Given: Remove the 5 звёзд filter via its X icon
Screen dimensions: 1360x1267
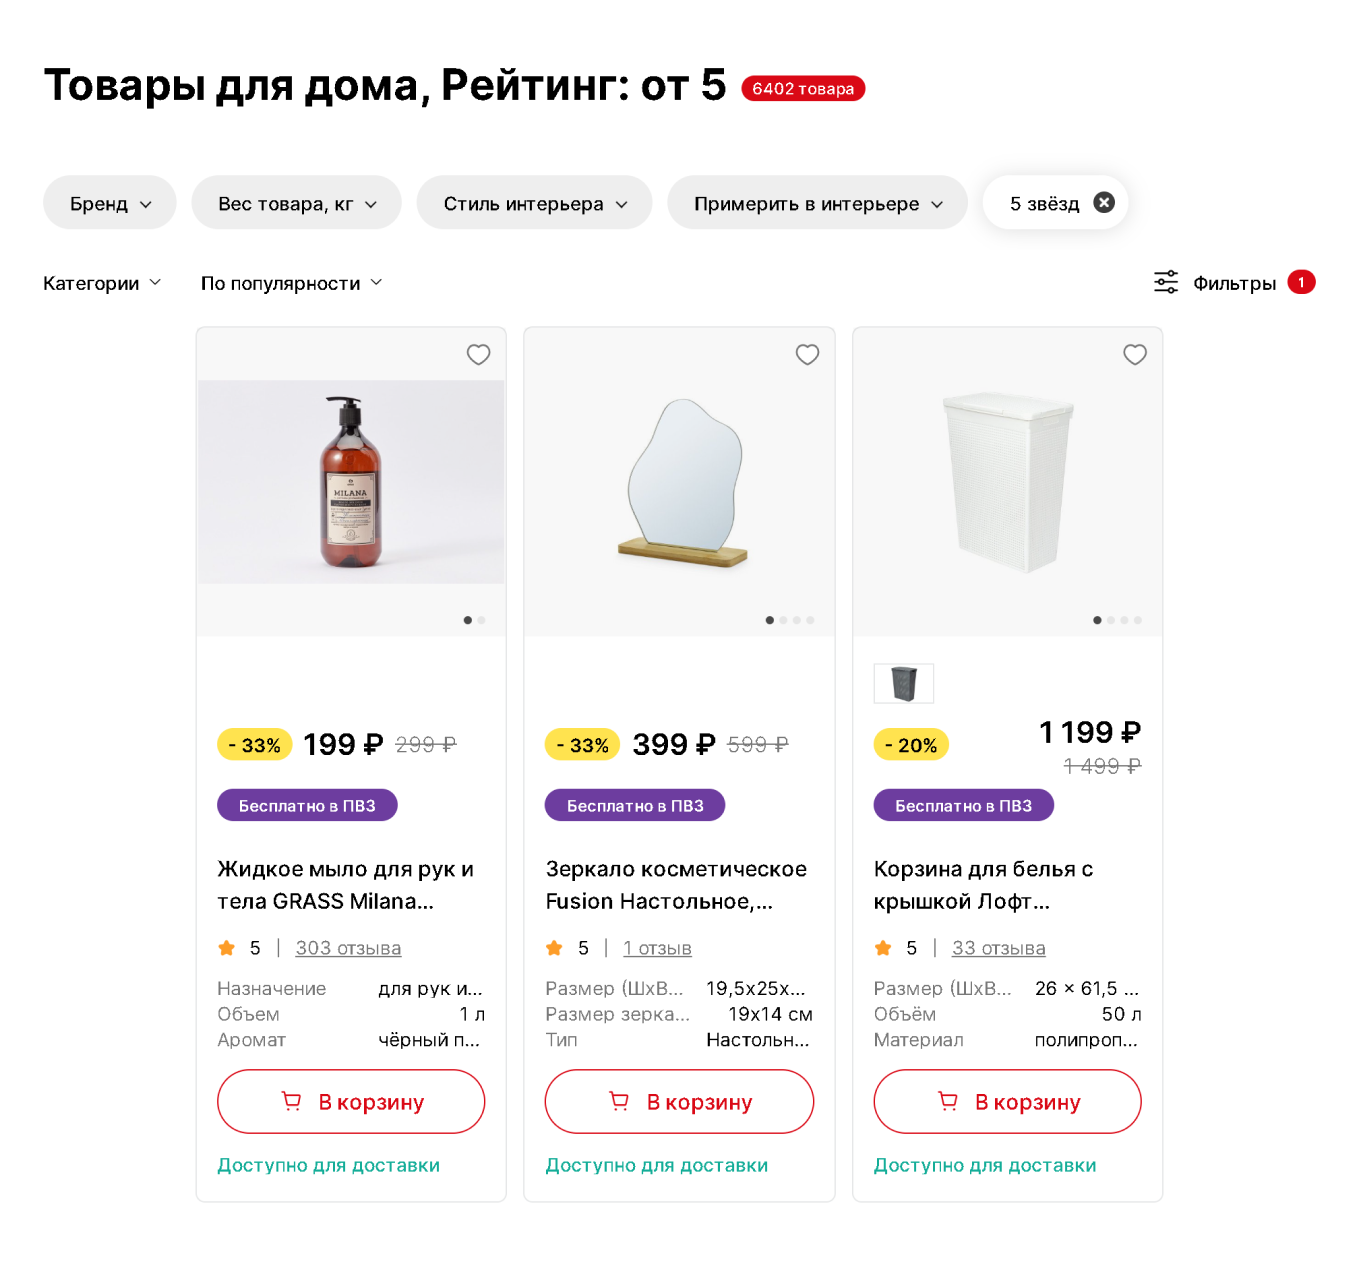Looking at the screenshot, I should pyautogui.click(x=1103, y=202).
